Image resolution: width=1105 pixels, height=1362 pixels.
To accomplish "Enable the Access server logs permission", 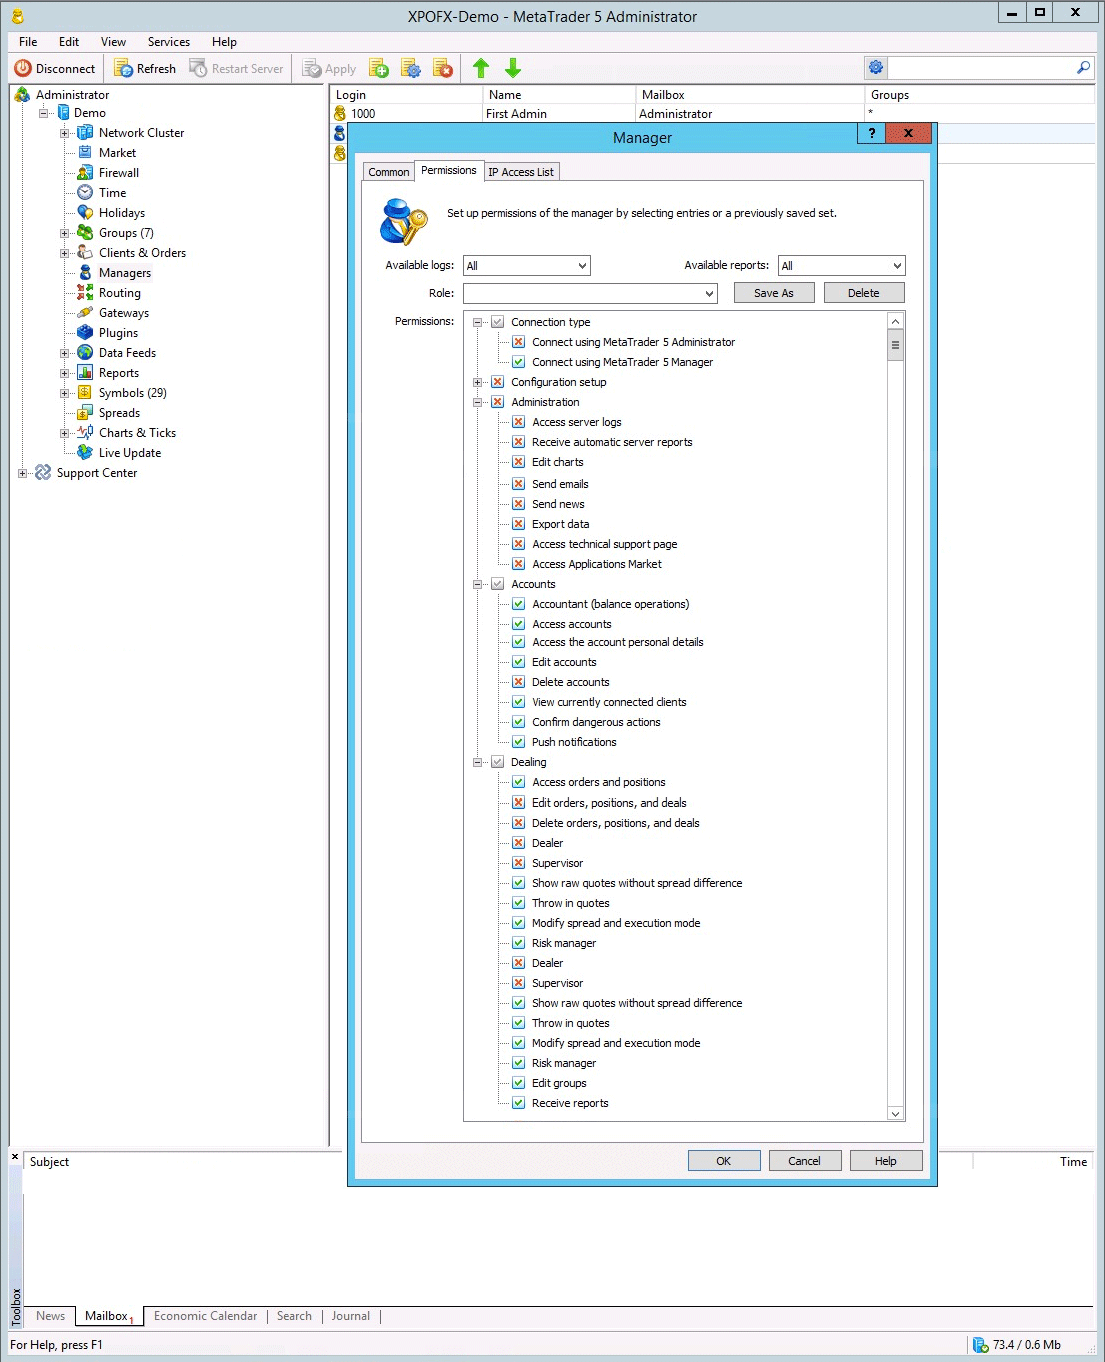I will coord(518,422).
